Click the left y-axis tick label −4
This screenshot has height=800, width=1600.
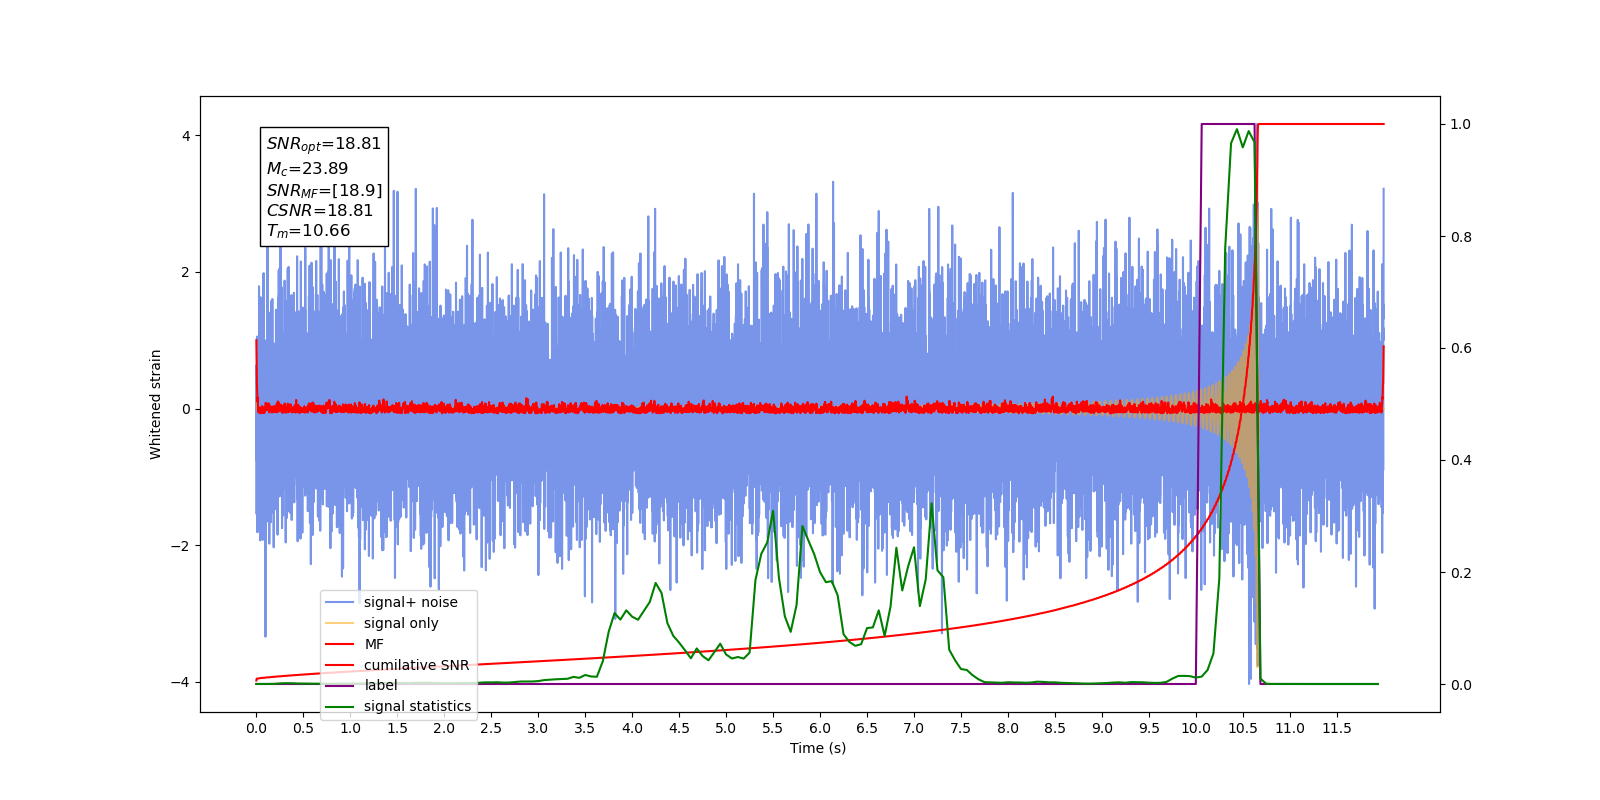180,683
